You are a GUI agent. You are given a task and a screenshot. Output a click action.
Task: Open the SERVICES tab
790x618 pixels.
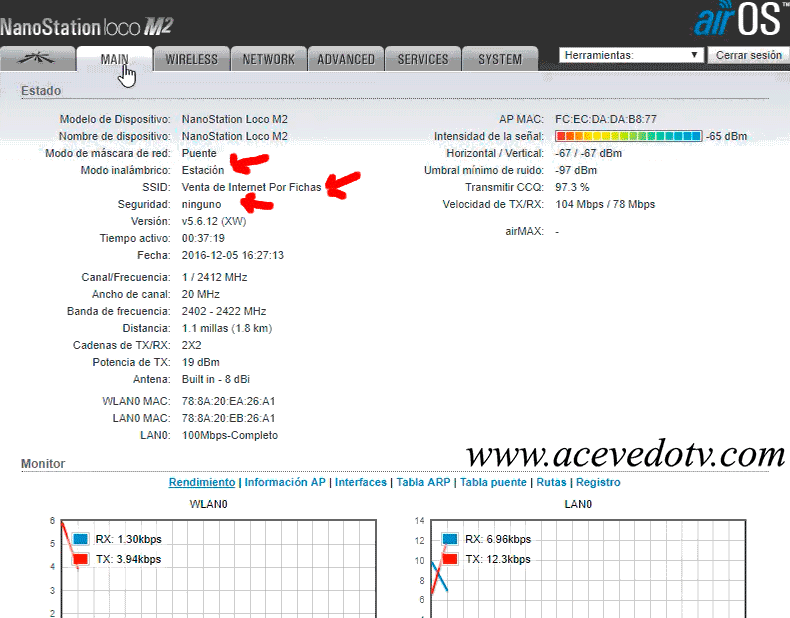(x=423, y=59)
